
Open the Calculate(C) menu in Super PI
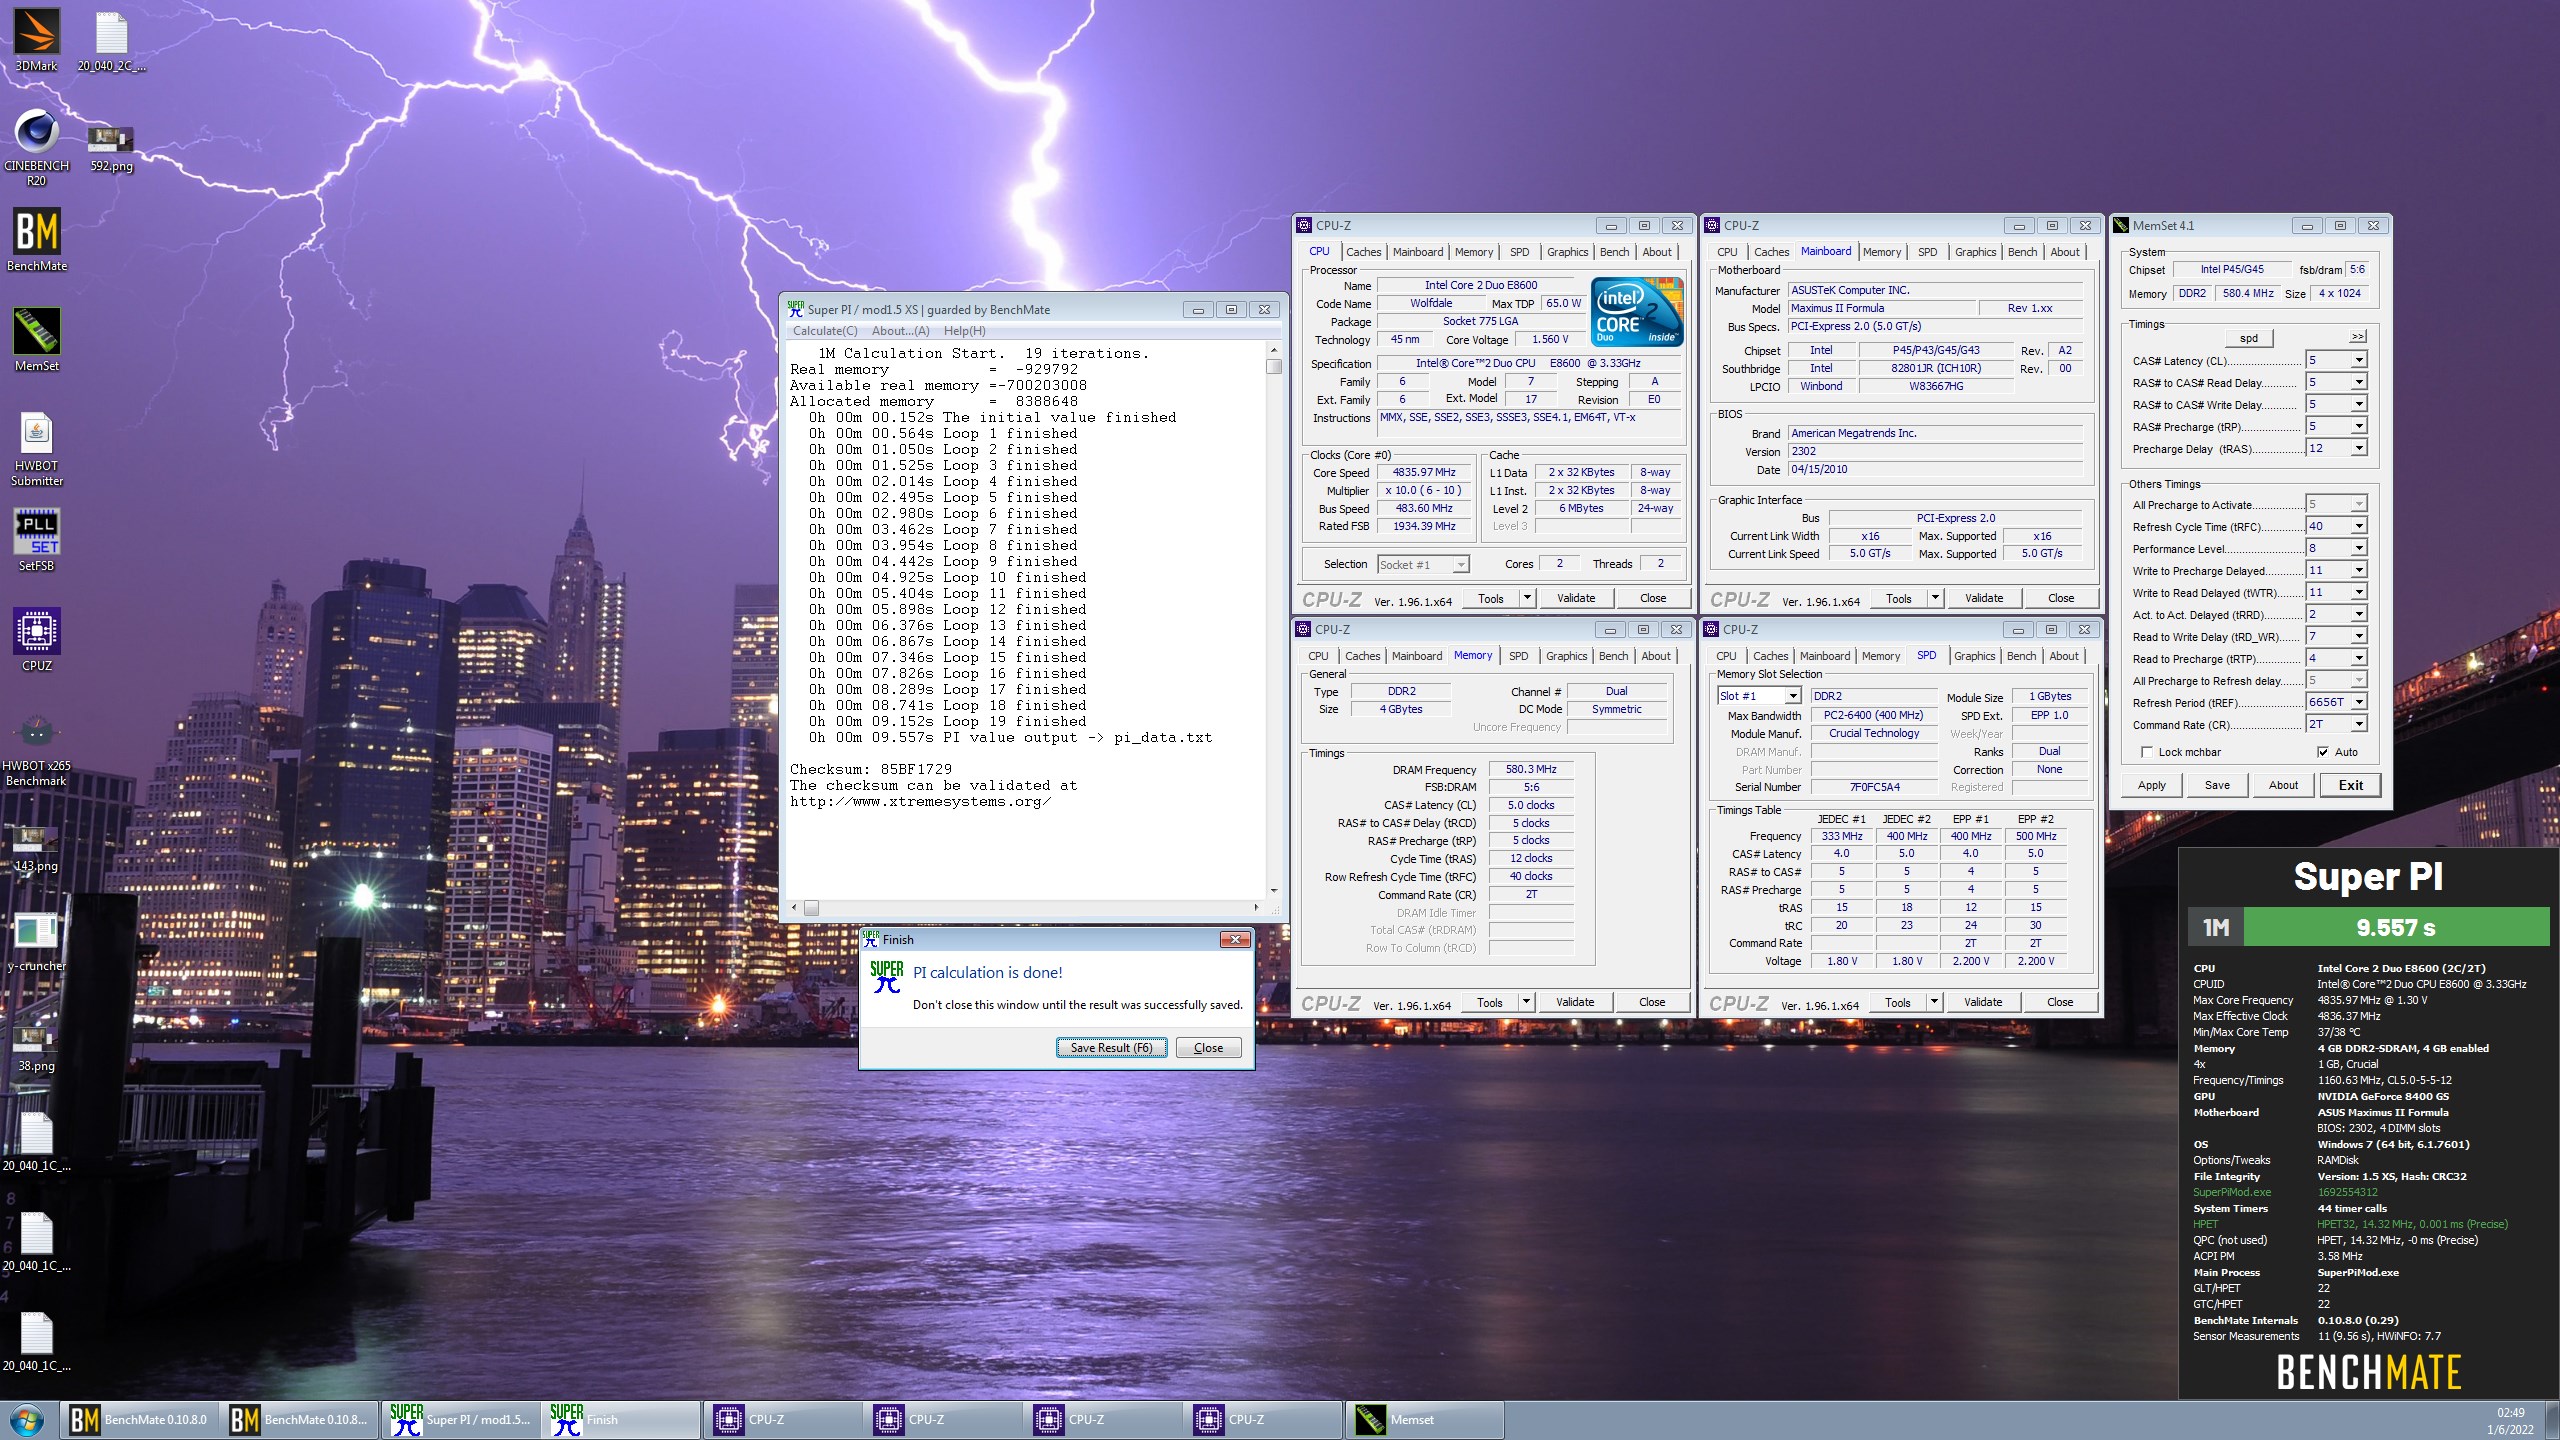825,331
